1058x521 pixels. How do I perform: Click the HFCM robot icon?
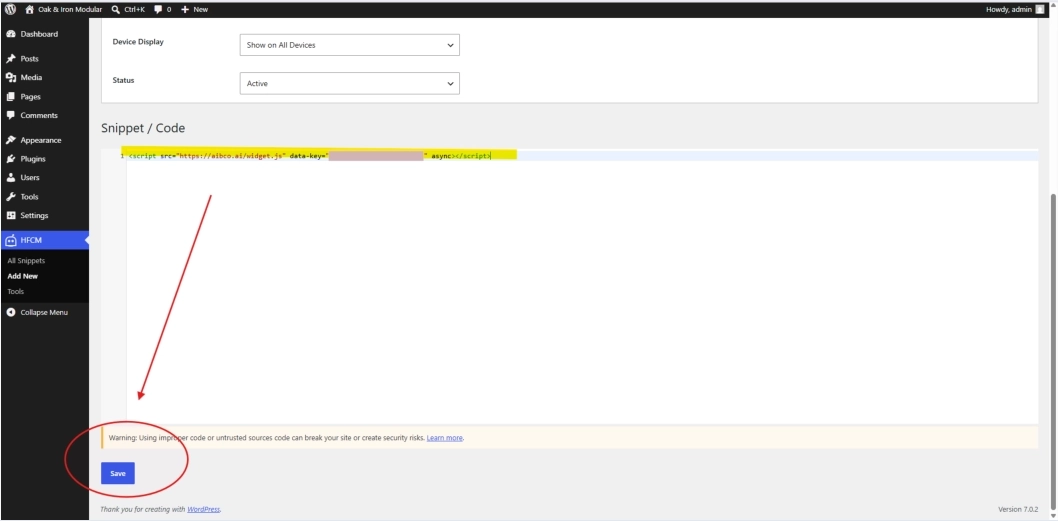11,240
